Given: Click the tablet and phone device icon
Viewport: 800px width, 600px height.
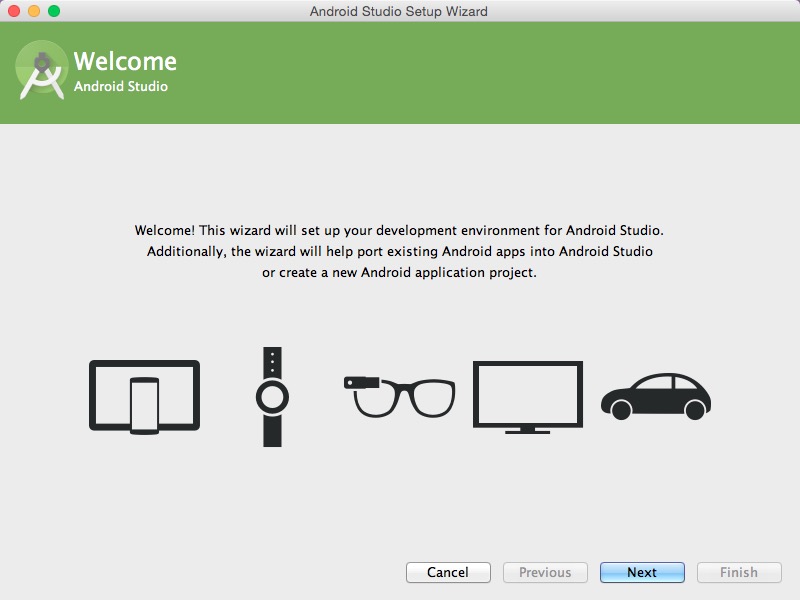Looking at the screenshot, I should 144,397.
